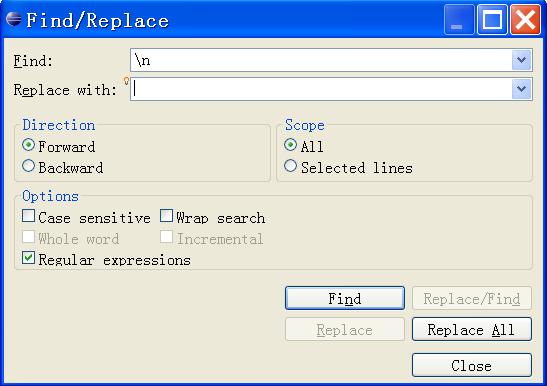Open the Find history dropdown
The width and height of the screenshot is (547, 386).
point(522,60)
